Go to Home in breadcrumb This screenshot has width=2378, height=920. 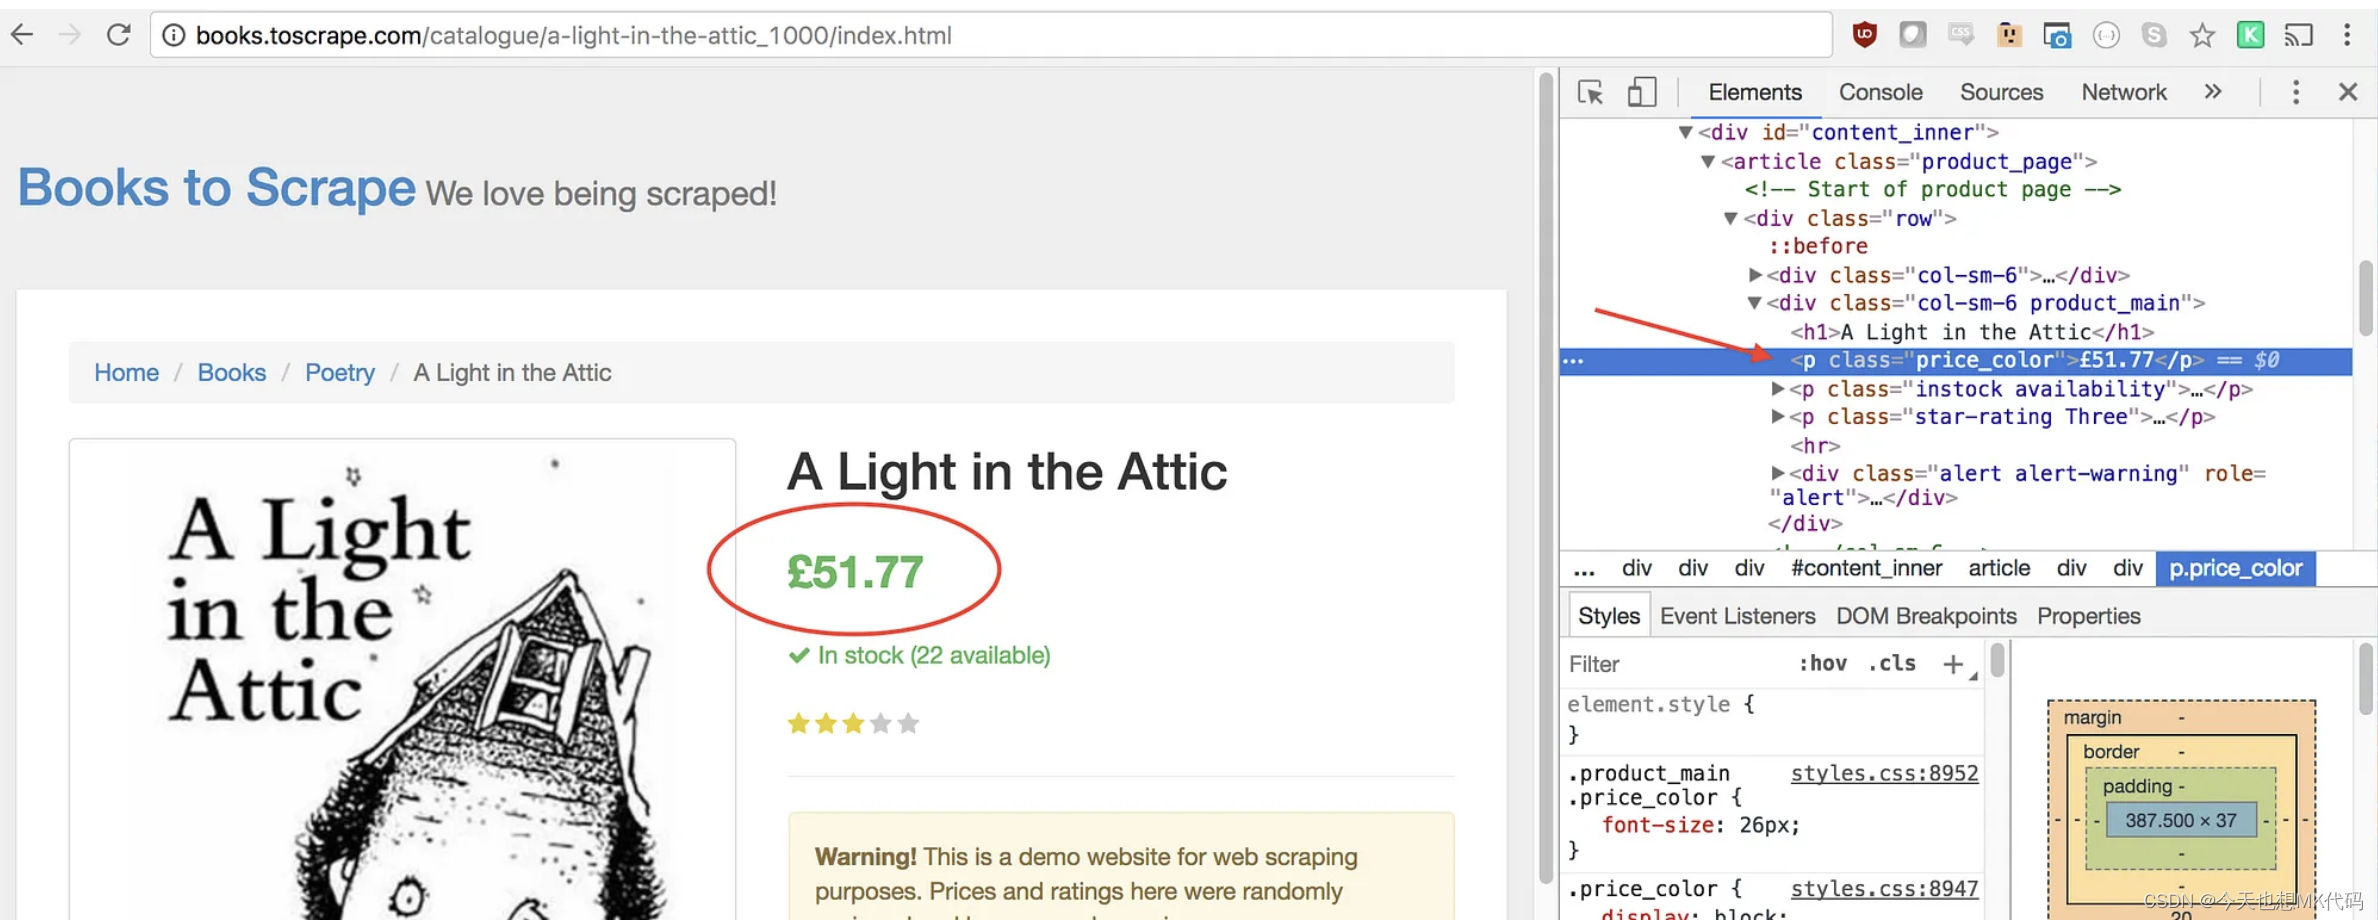pos(126,372)
